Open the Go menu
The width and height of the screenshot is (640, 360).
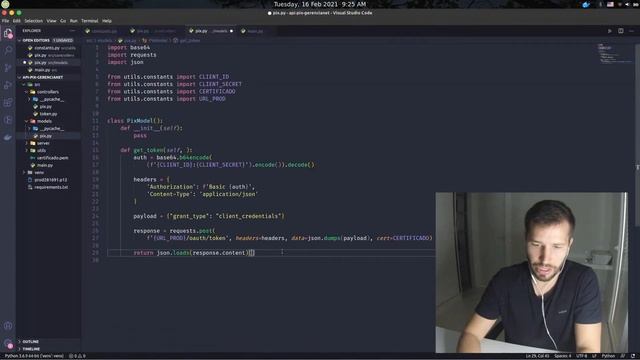(x=63, y=21)
